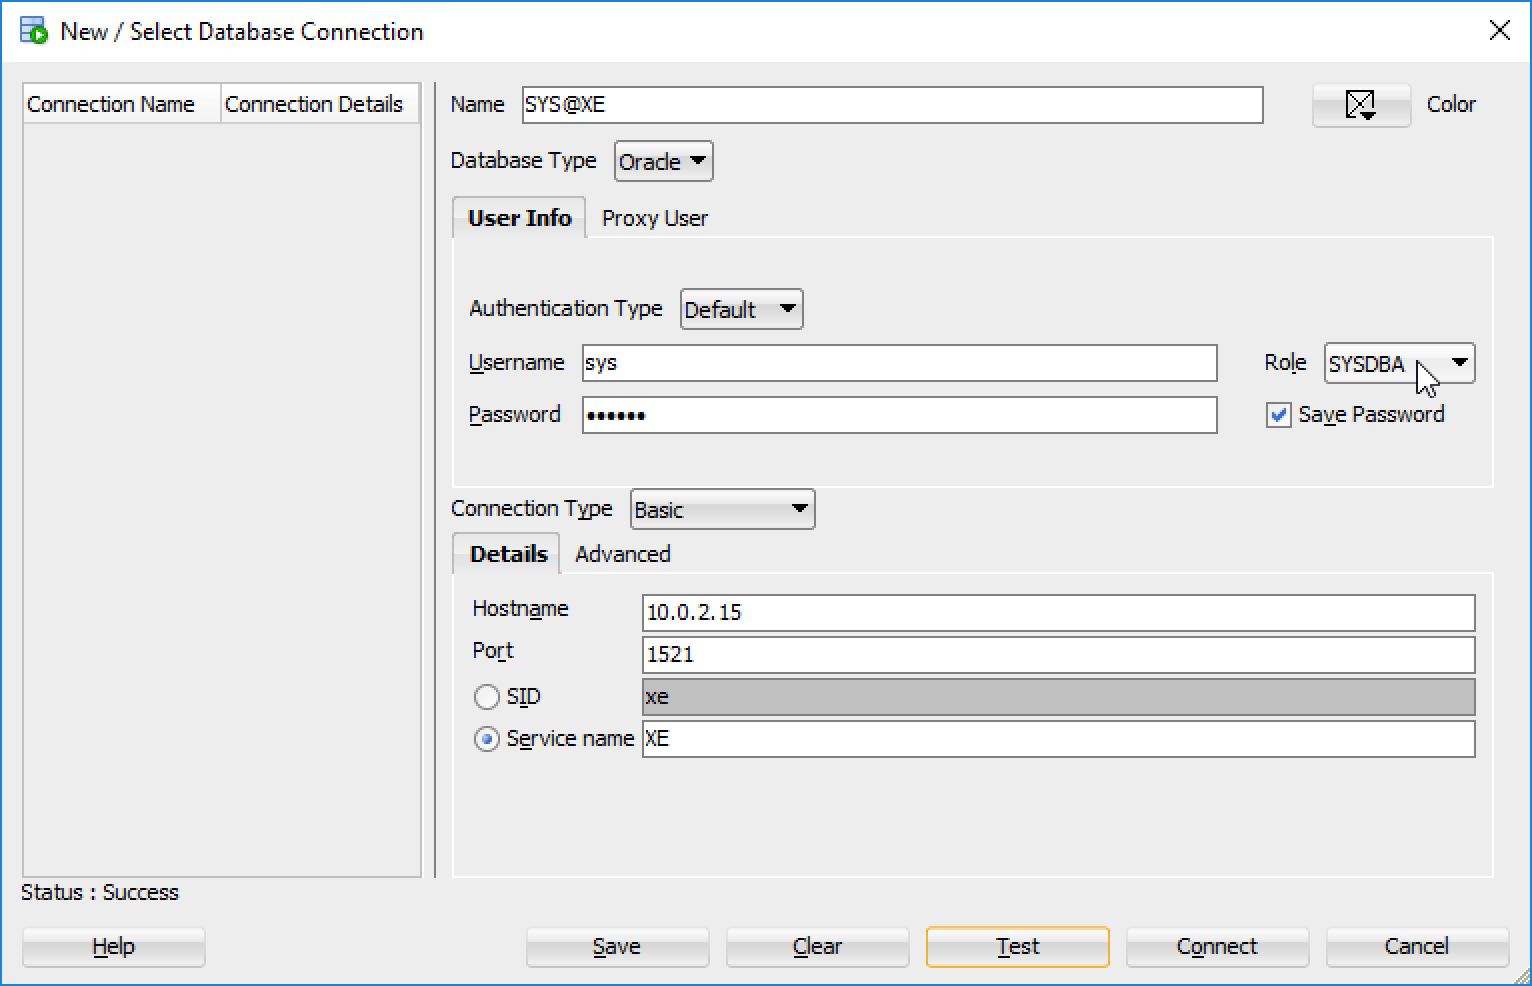The height and width of the screenshot is (986, 1532).
Task: Select the Details tab
Action: point(506,553)
